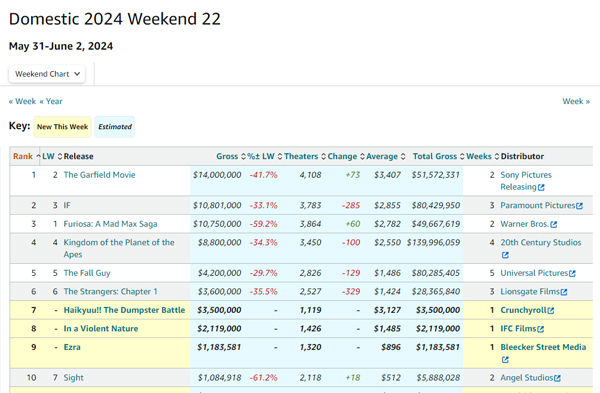The image size is (600, 393).
Task: Click external link icon next to IFC Films
Action: (x=540, y=329)
